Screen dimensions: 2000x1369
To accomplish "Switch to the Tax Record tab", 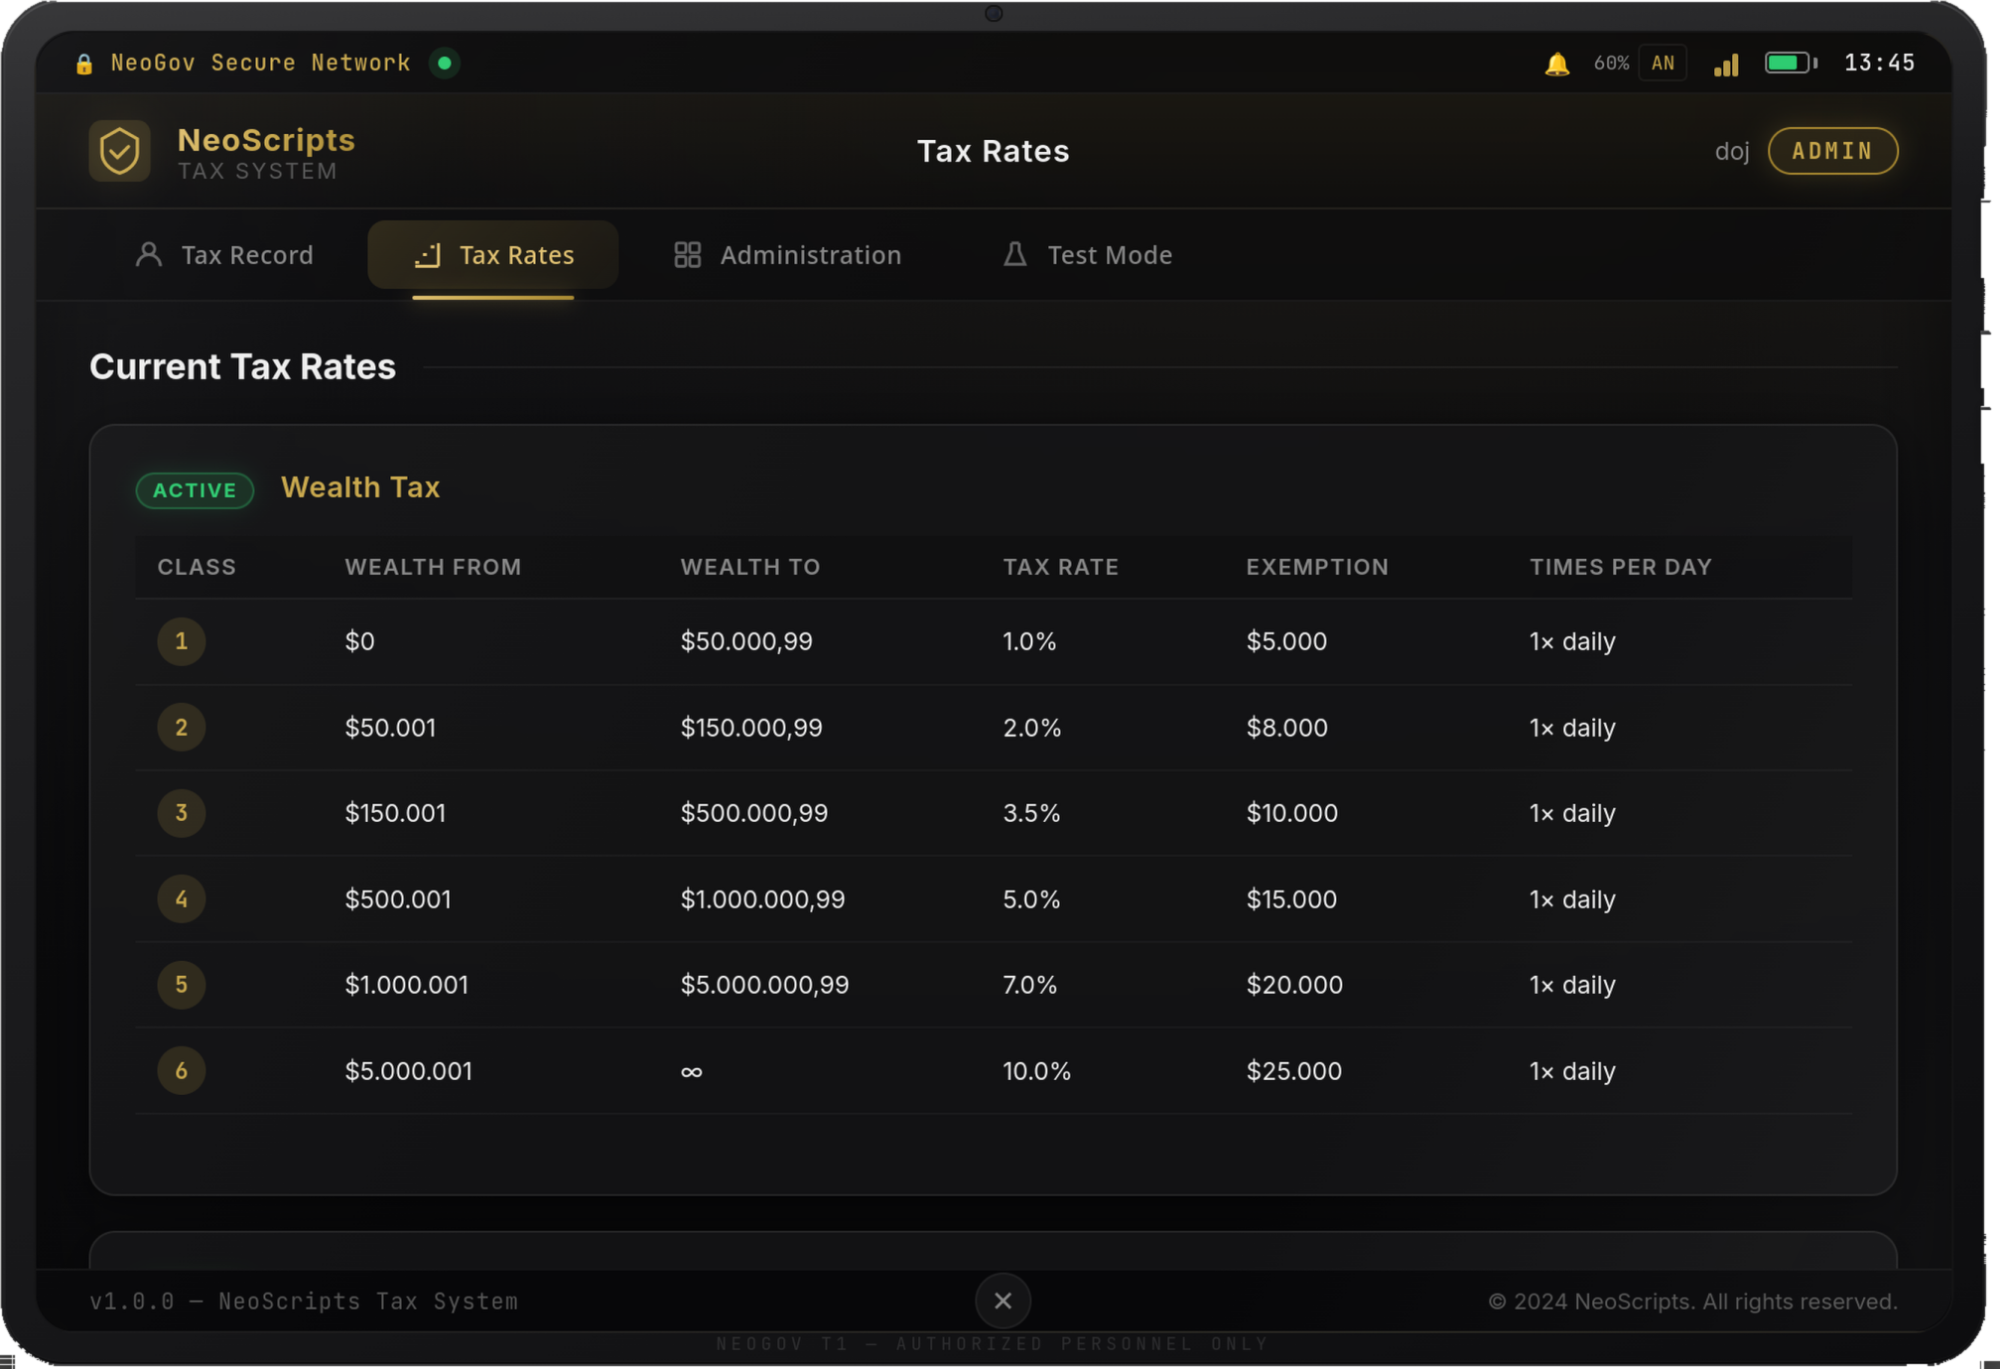I will point(224,255).
